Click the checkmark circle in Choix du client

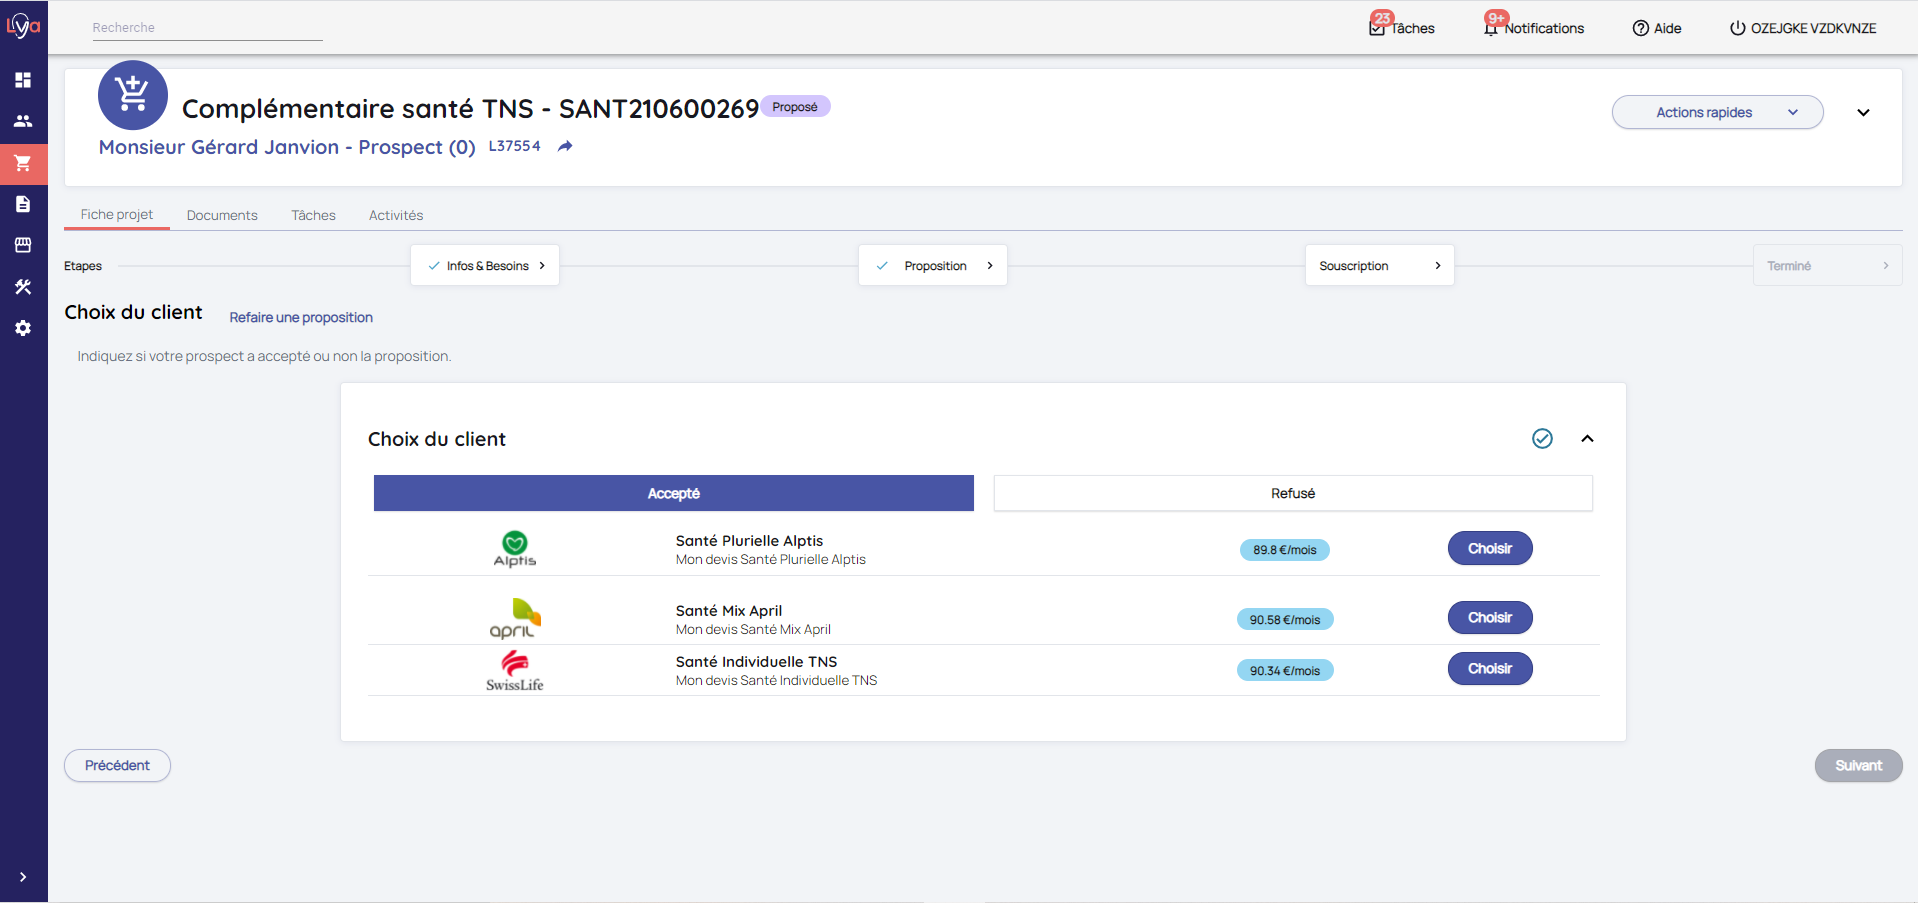coord(1542,439)
